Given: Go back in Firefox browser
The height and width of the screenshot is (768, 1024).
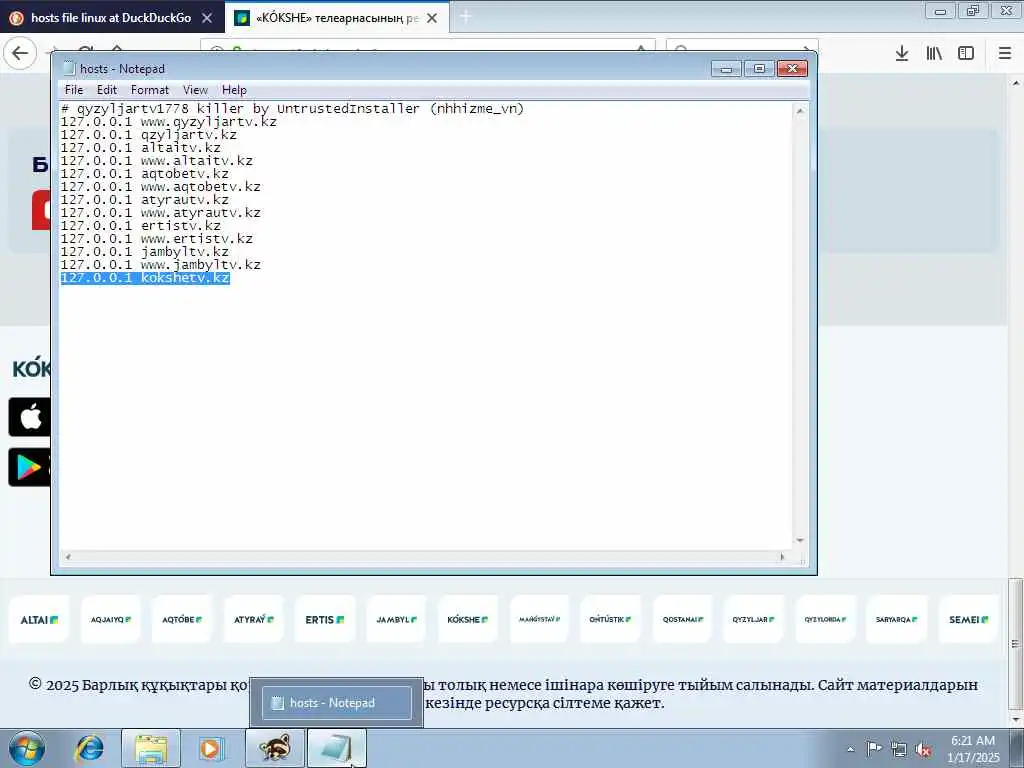Looking at the screenshot, I should click(20, 53).
